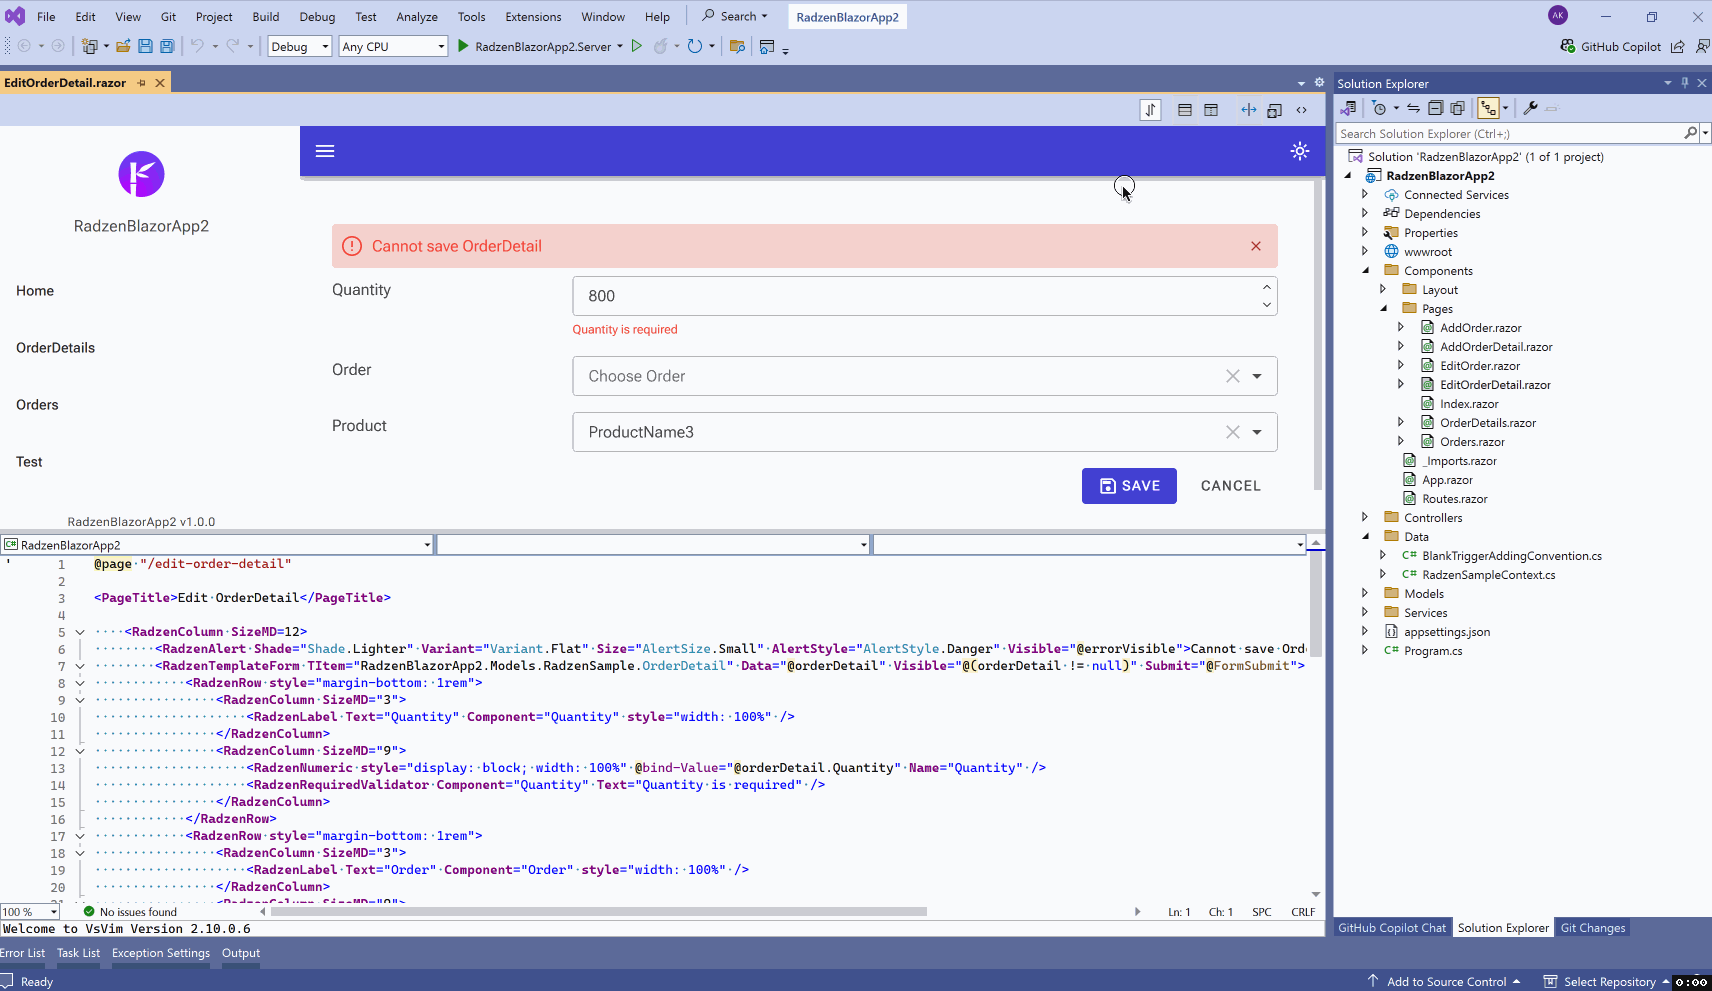Click the source code view angle-brackets icon
This screenshot has height=991, width=1712.
click(x=1302, y=110)
